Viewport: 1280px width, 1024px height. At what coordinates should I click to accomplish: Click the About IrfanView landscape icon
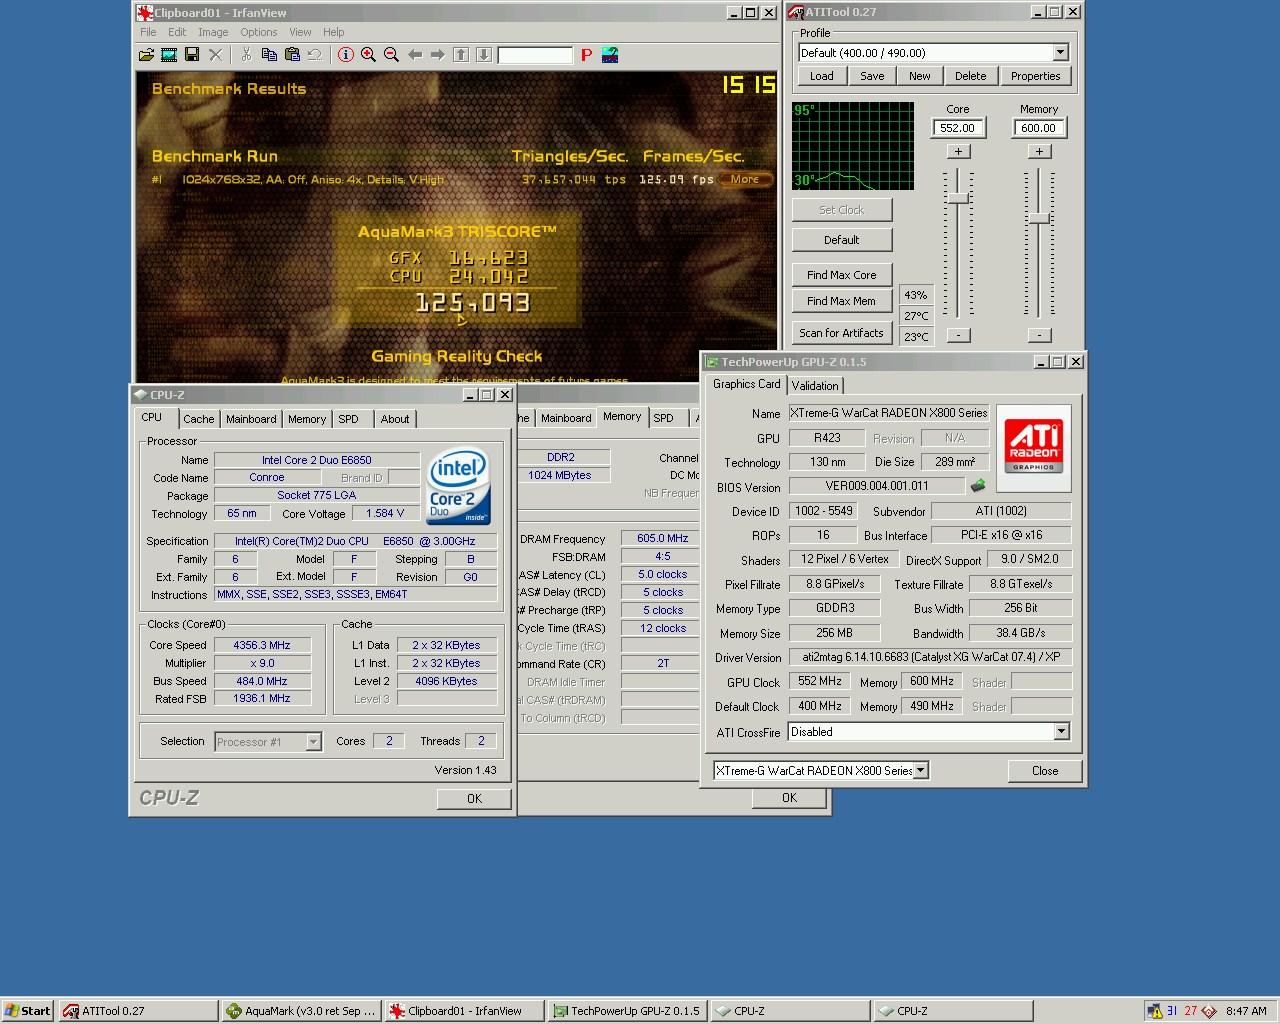point(609,55)
